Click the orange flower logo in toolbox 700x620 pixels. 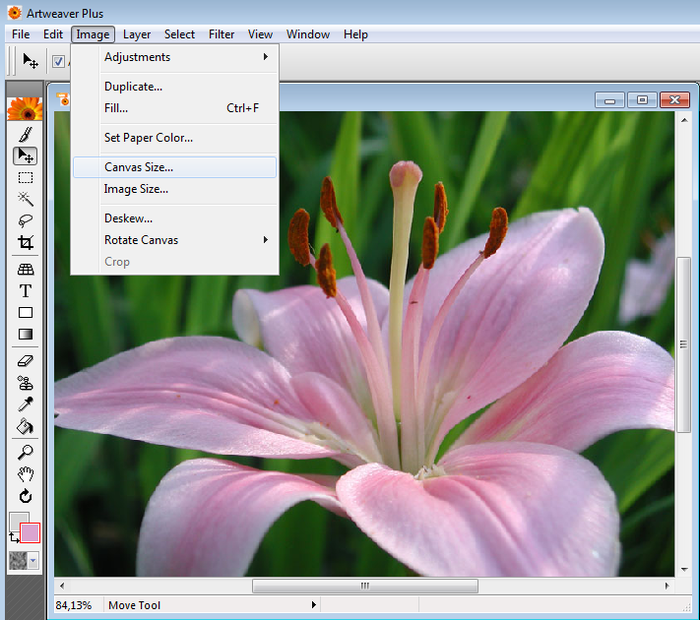(x=25, y=108)
